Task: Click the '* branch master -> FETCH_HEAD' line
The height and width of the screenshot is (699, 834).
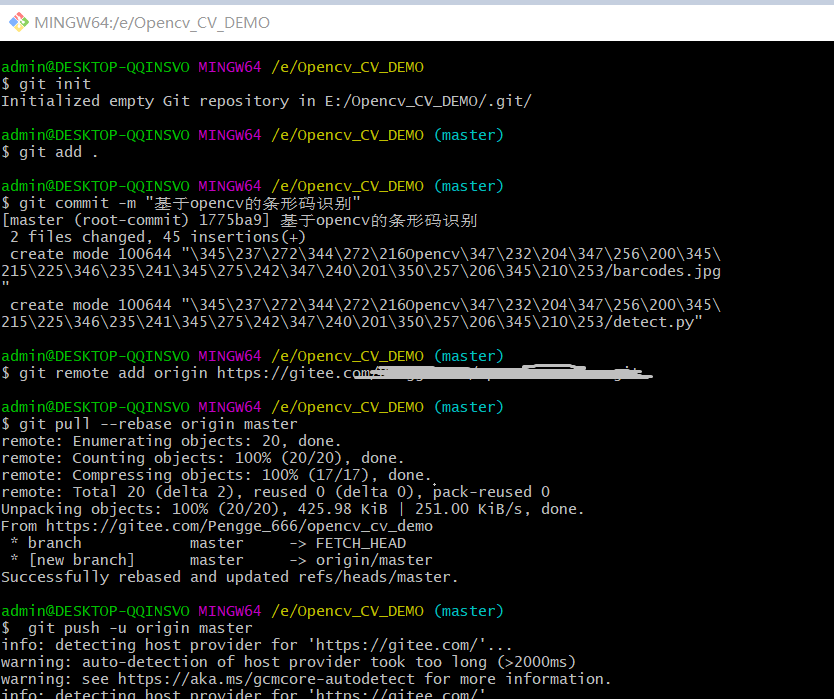Action: pos(208,544)
